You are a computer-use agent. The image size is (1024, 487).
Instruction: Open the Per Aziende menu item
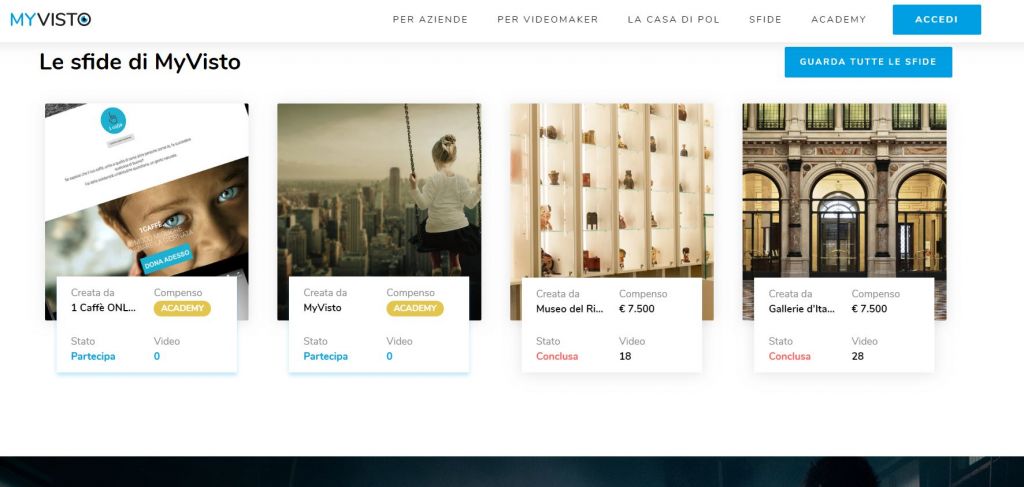click(x=430, y=20)
